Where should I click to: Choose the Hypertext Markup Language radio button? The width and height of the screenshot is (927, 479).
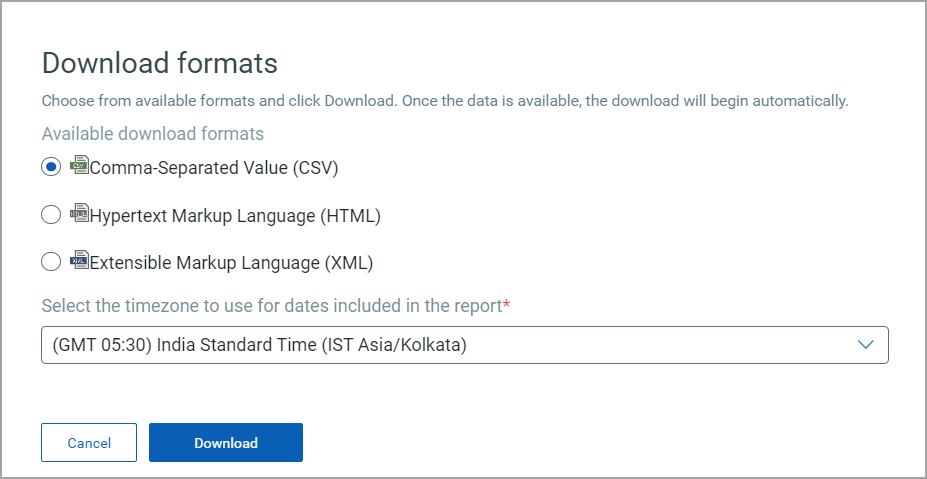click(x=51, y=215)
